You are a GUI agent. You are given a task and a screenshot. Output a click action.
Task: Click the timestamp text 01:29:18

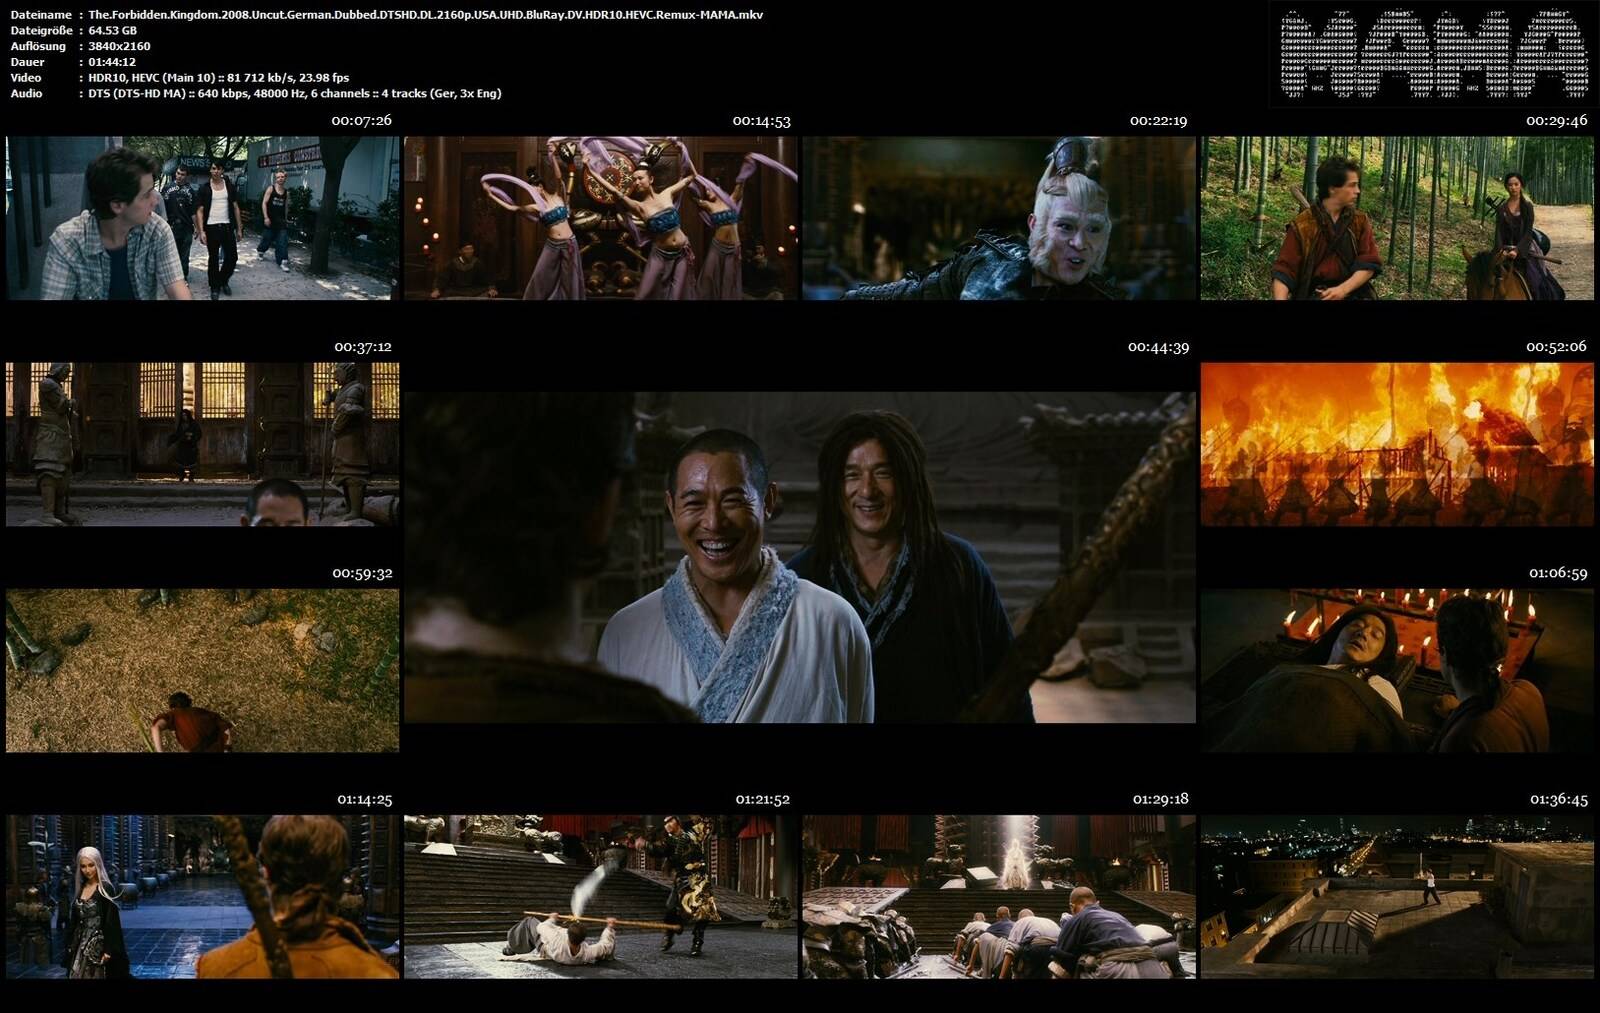click(1160, 799)
